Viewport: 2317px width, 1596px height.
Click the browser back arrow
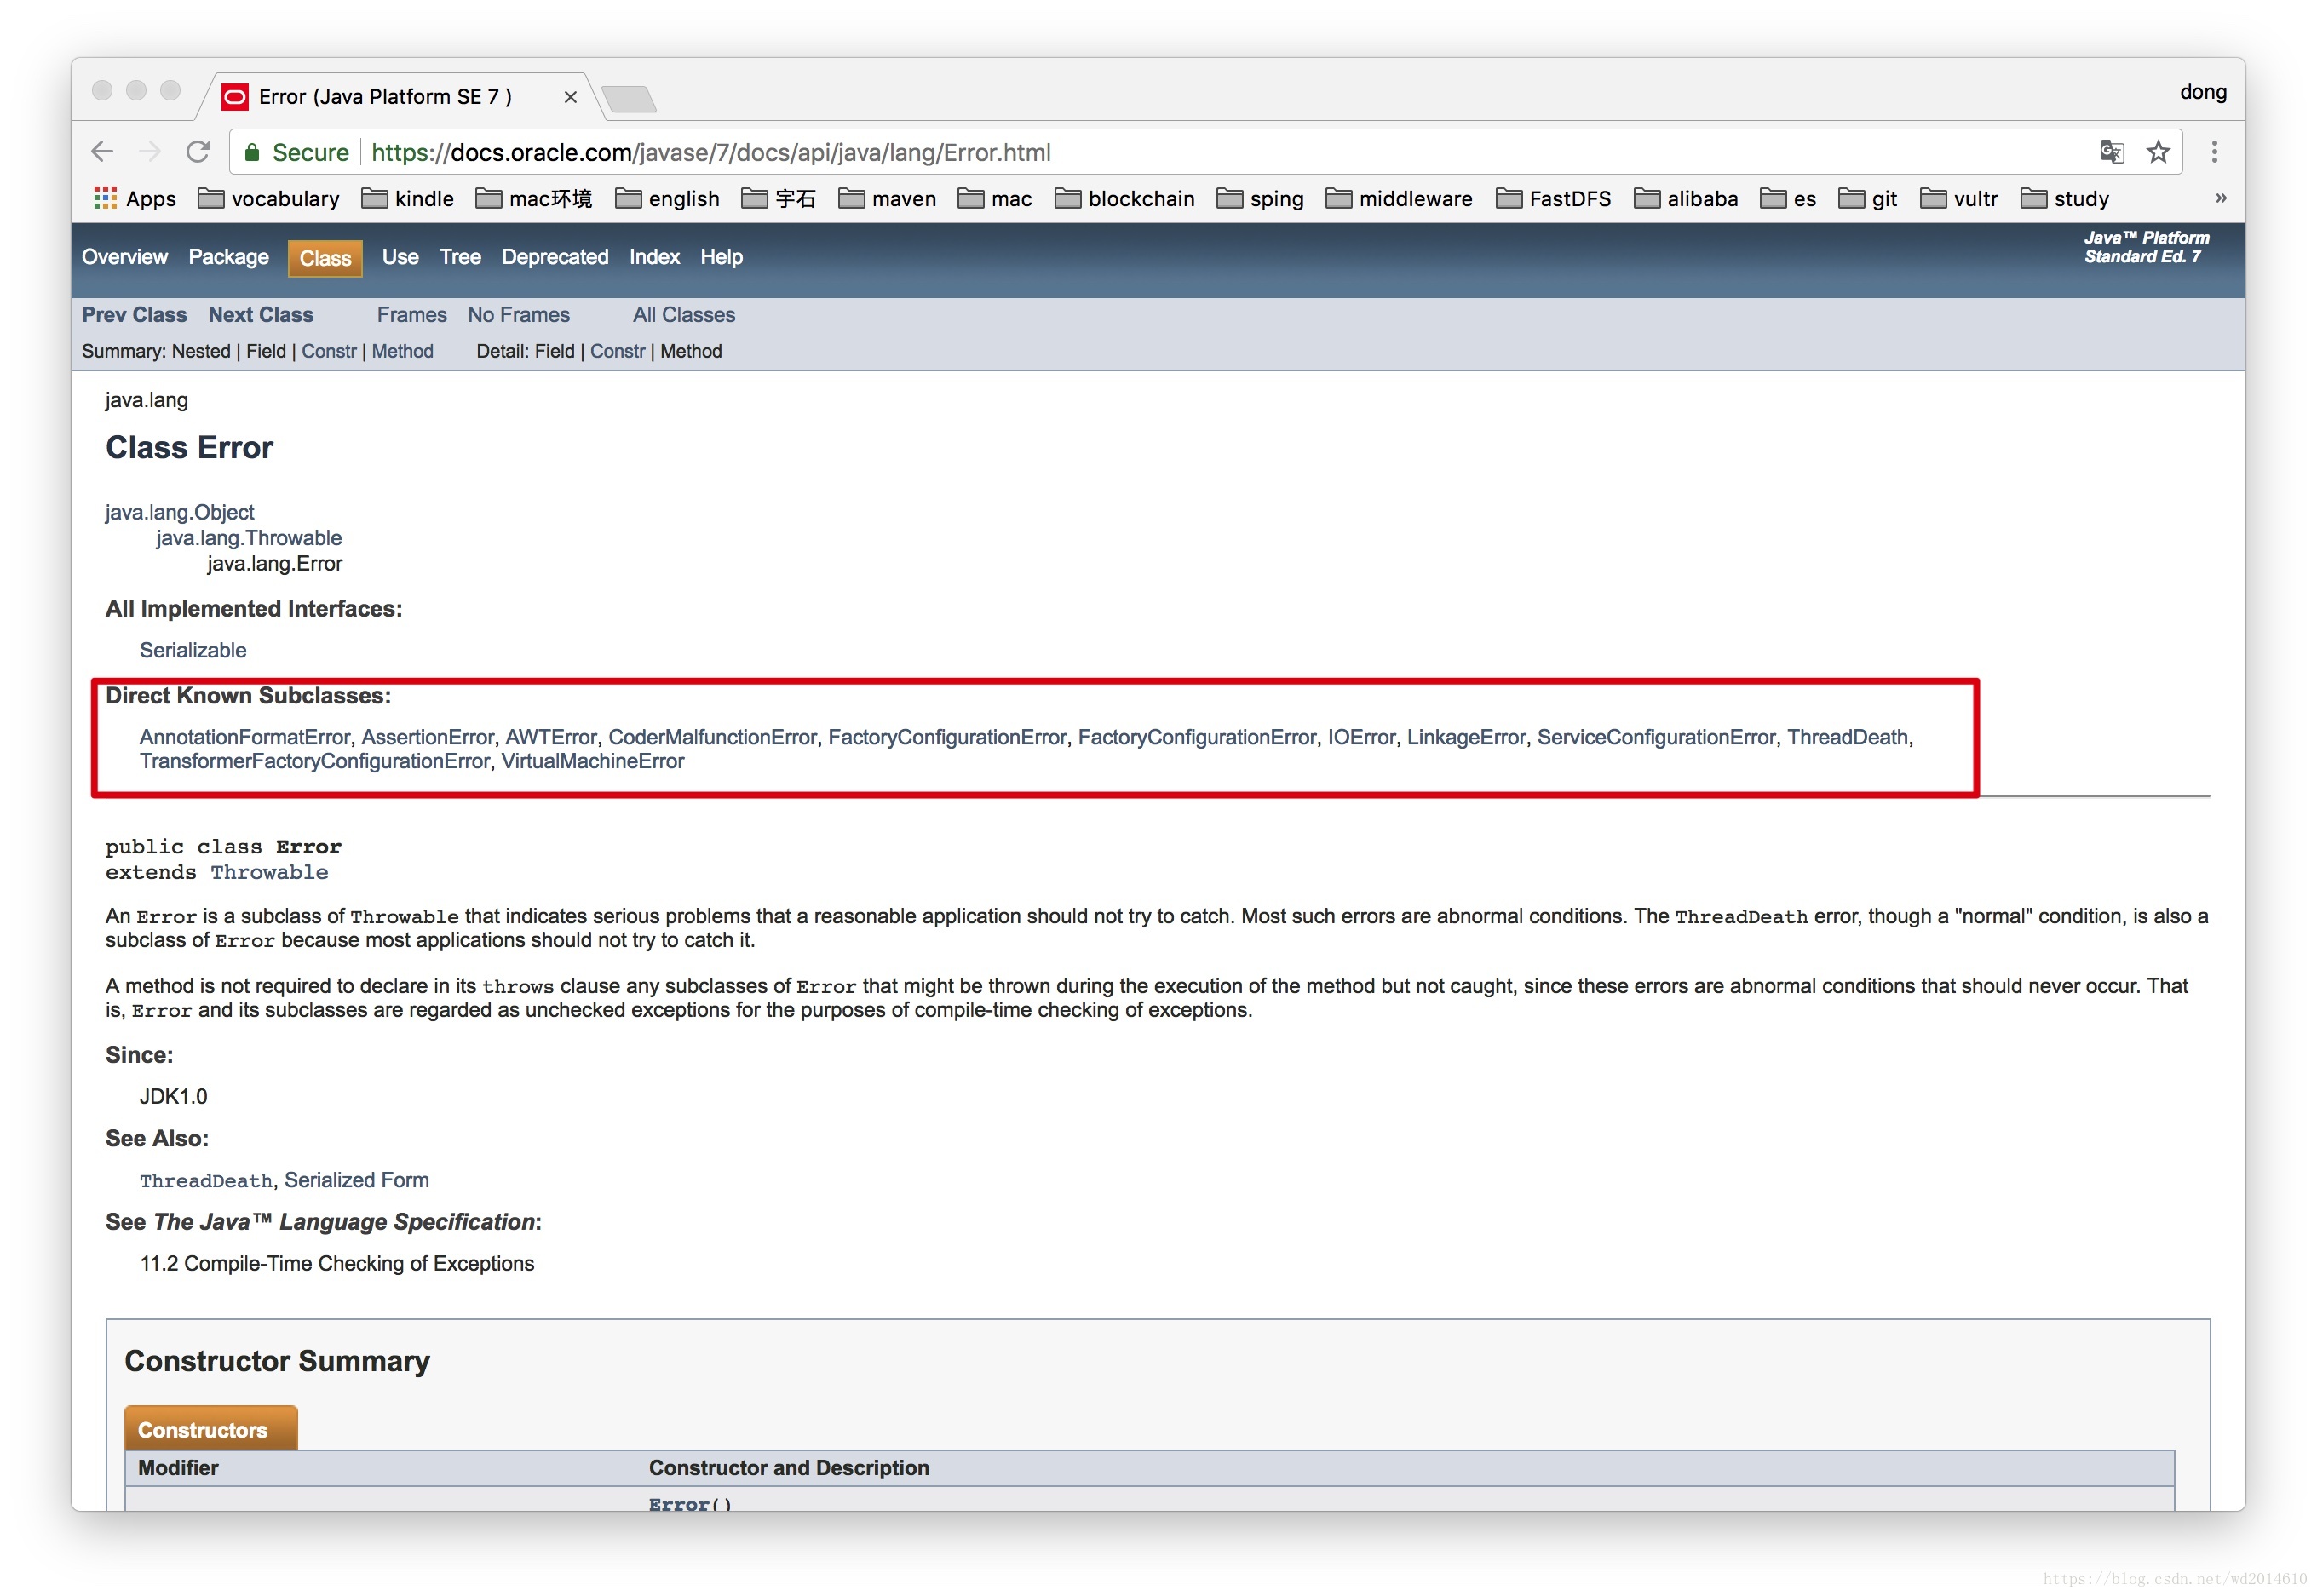click(102, 152)
